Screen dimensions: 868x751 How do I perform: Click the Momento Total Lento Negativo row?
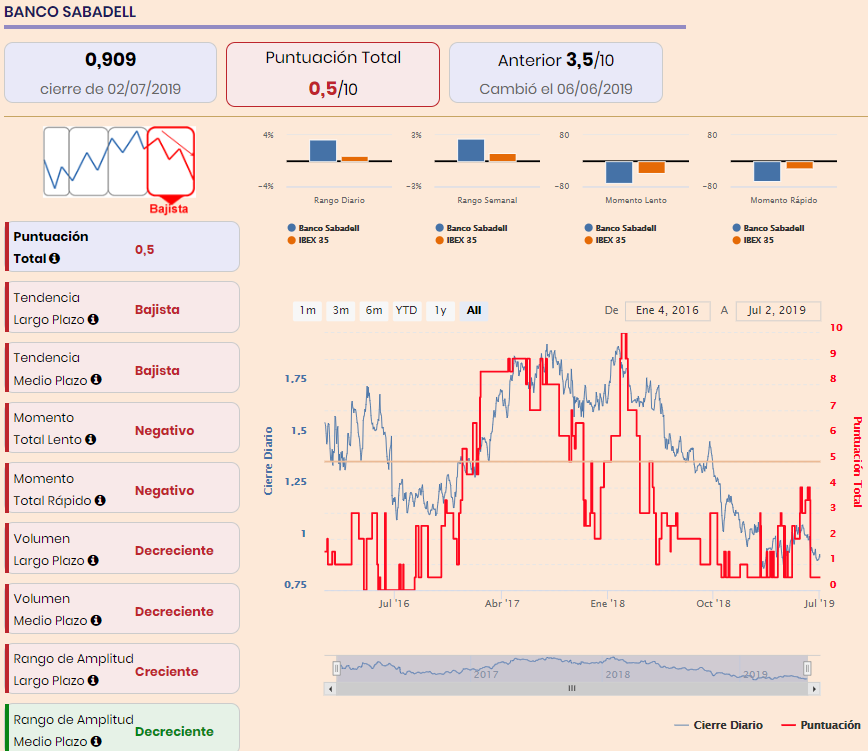point(122,428)
